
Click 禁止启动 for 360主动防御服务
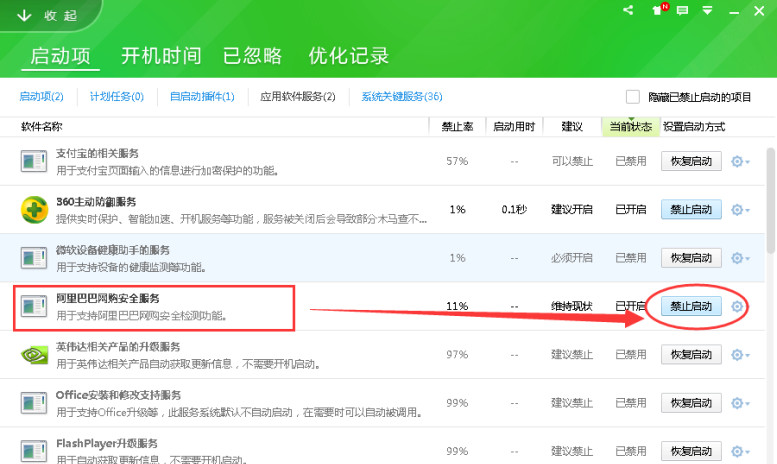click(691, 210)
